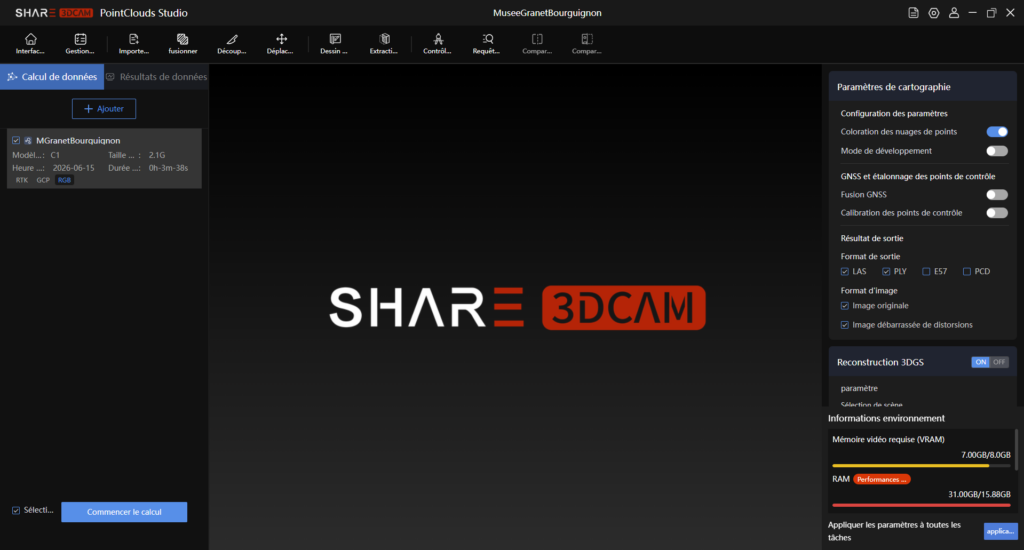Click the Reconstruction 3DGS heading
Image resolution: width=1024 pixels, height=550 pixels.
tap(880, 363)
